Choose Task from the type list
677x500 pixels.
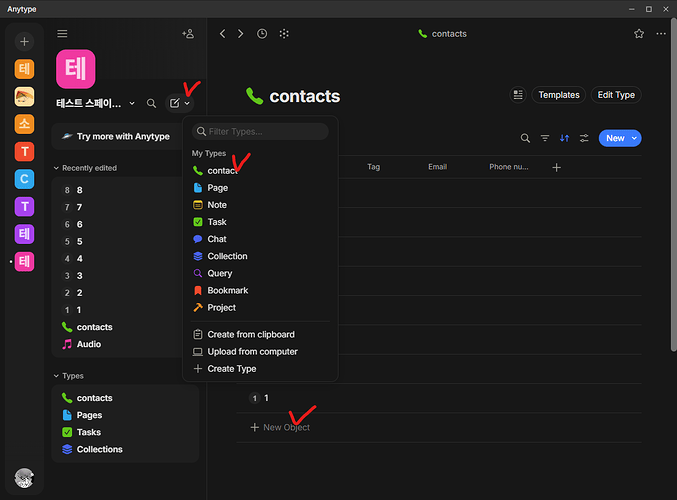click(260, 222)
